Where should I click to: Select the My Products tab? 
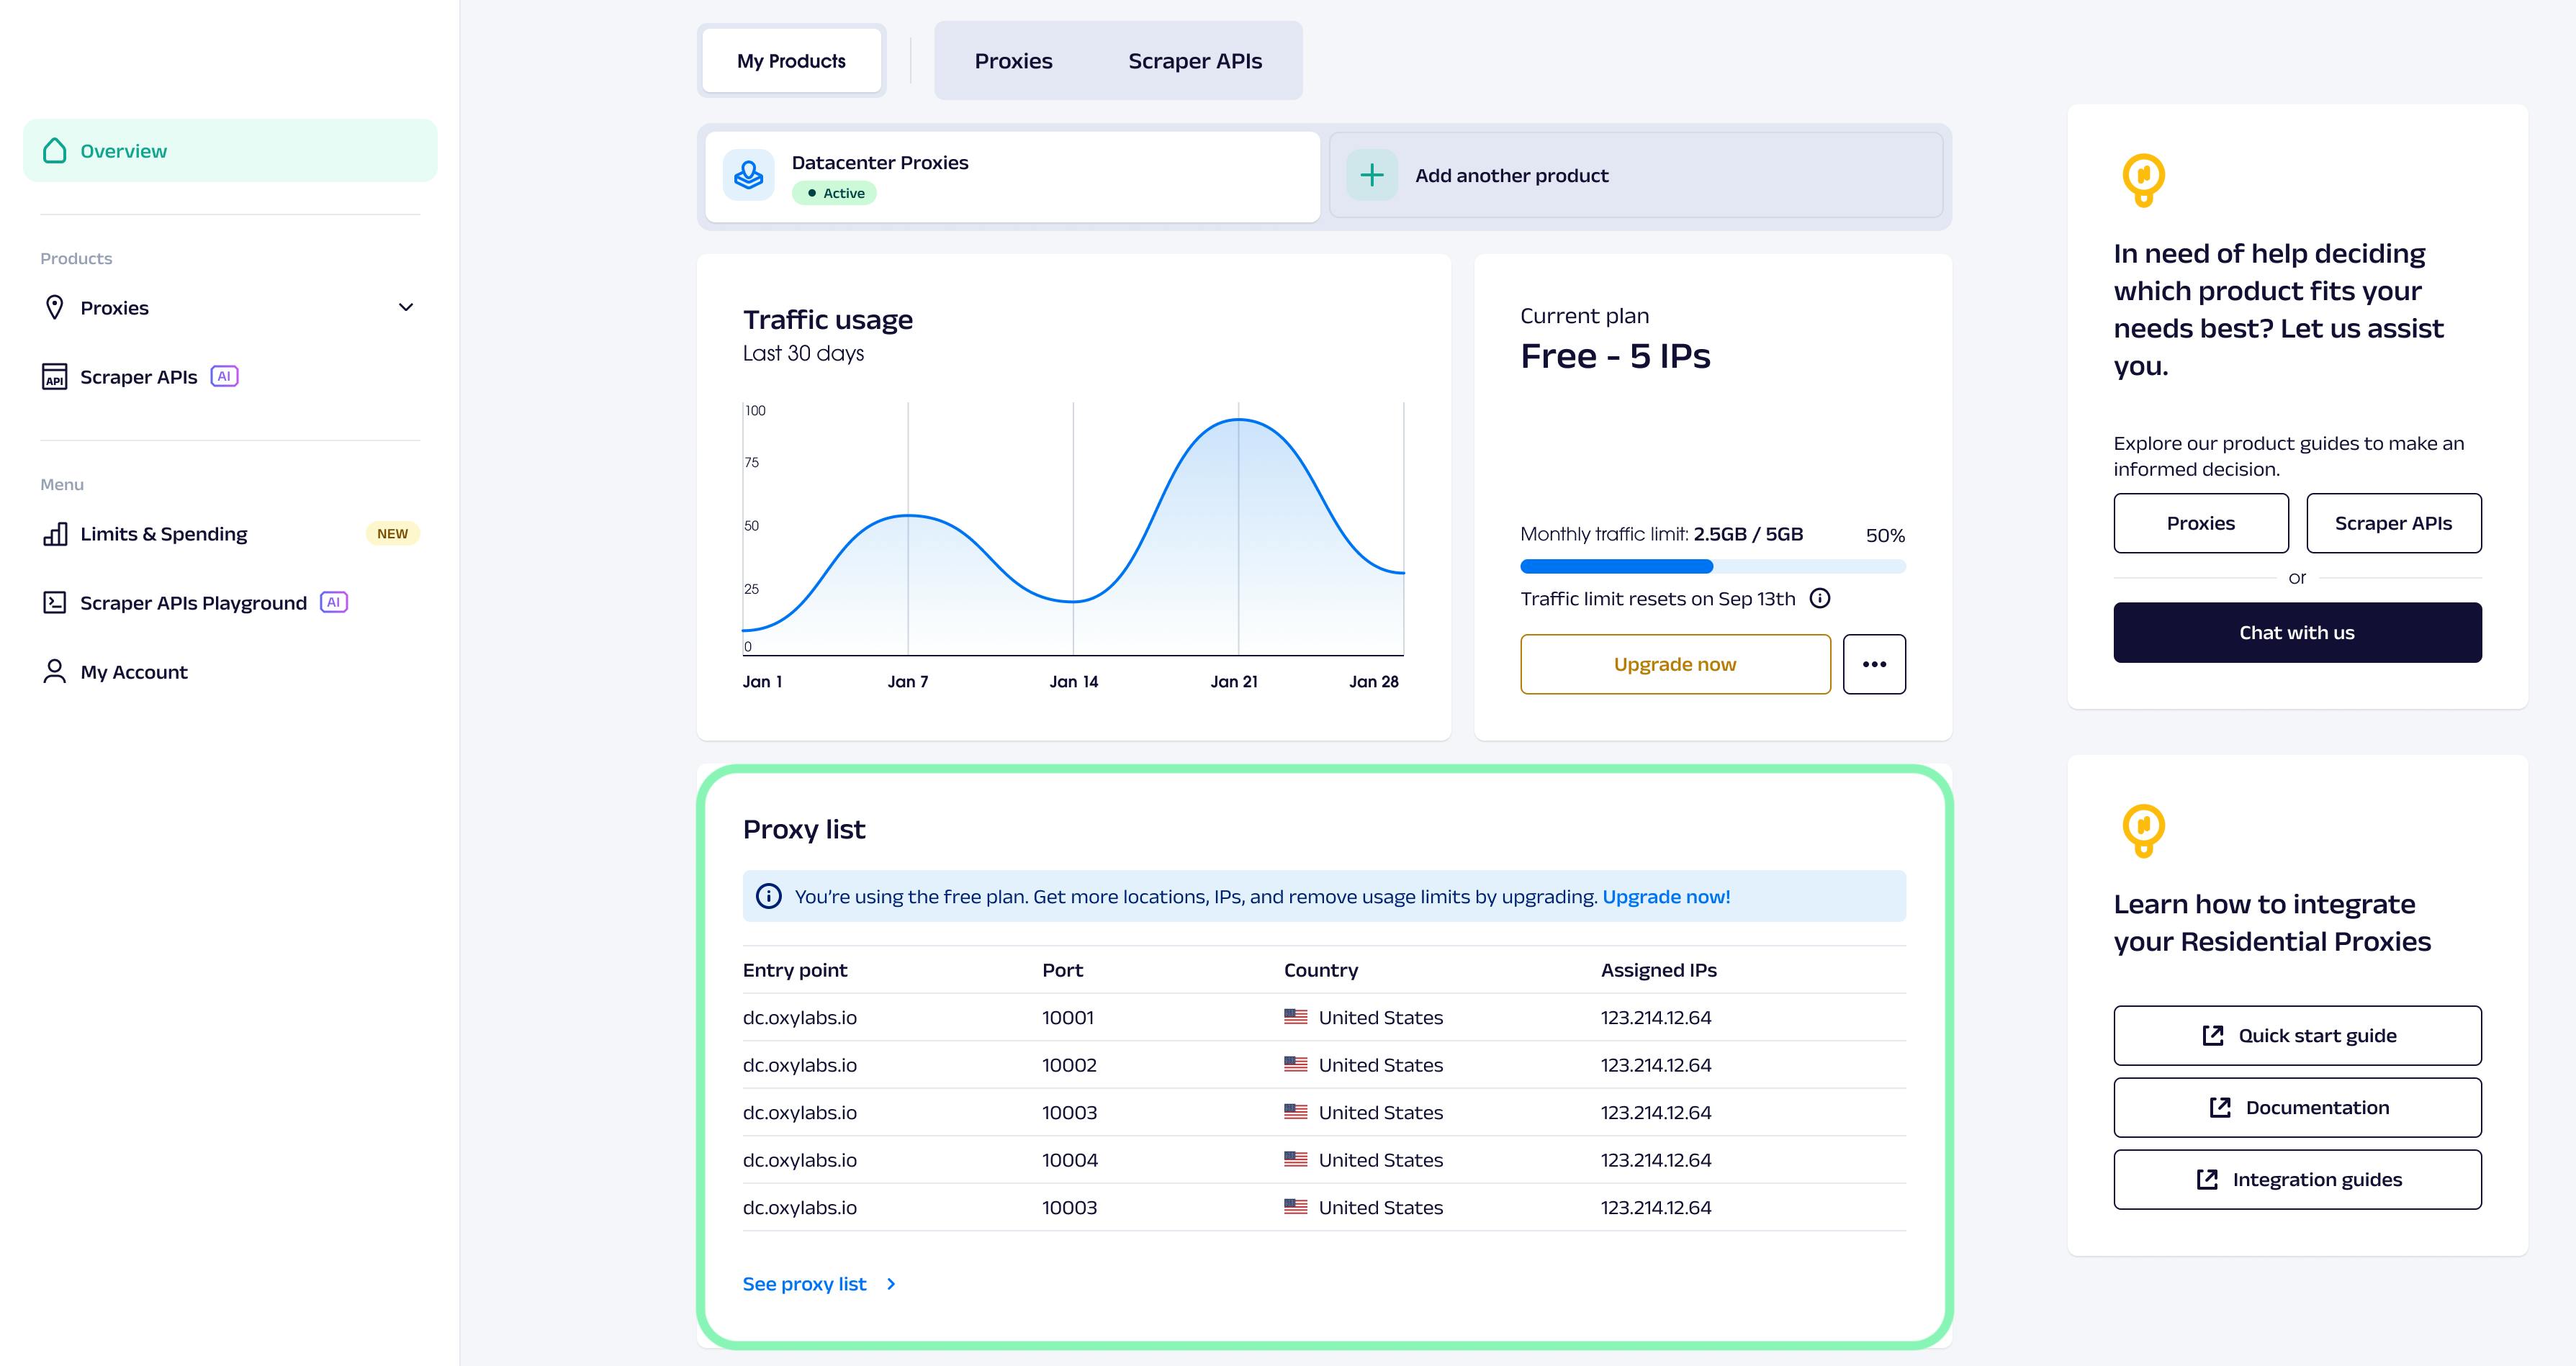coord(791,61)
